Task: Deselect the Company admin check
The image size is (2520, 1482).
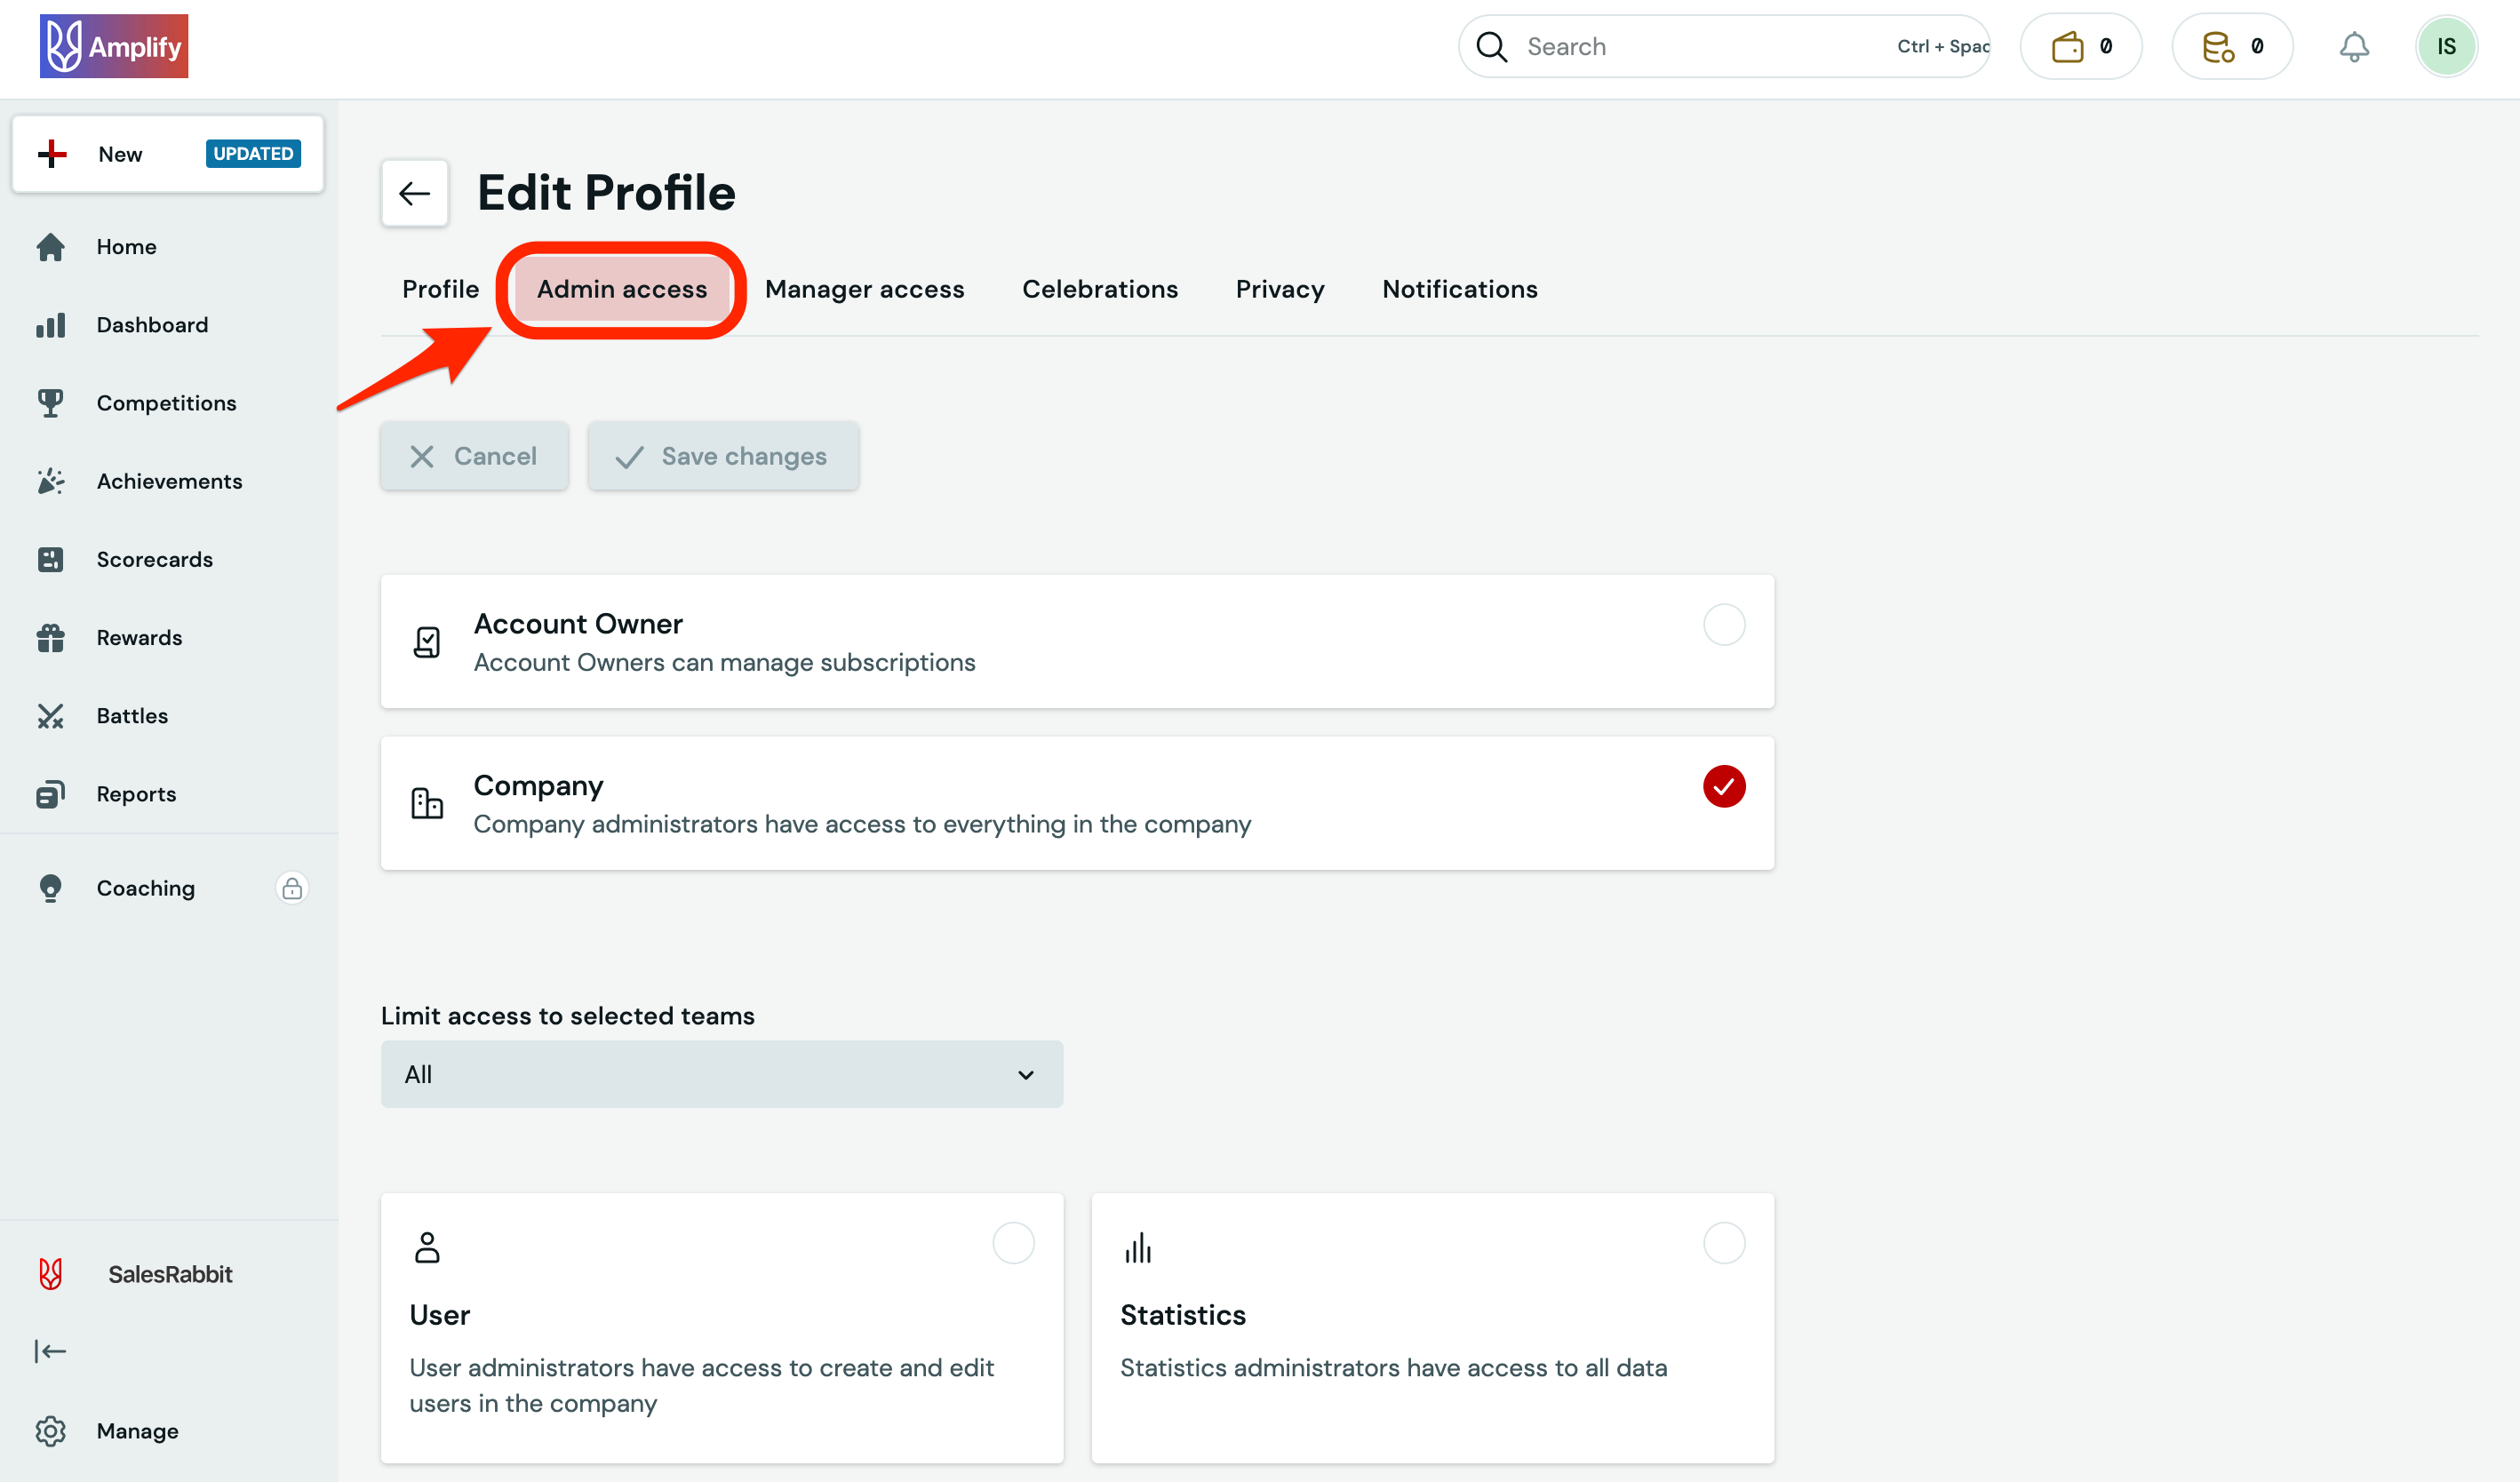Action: click(x=1723, y=787)
